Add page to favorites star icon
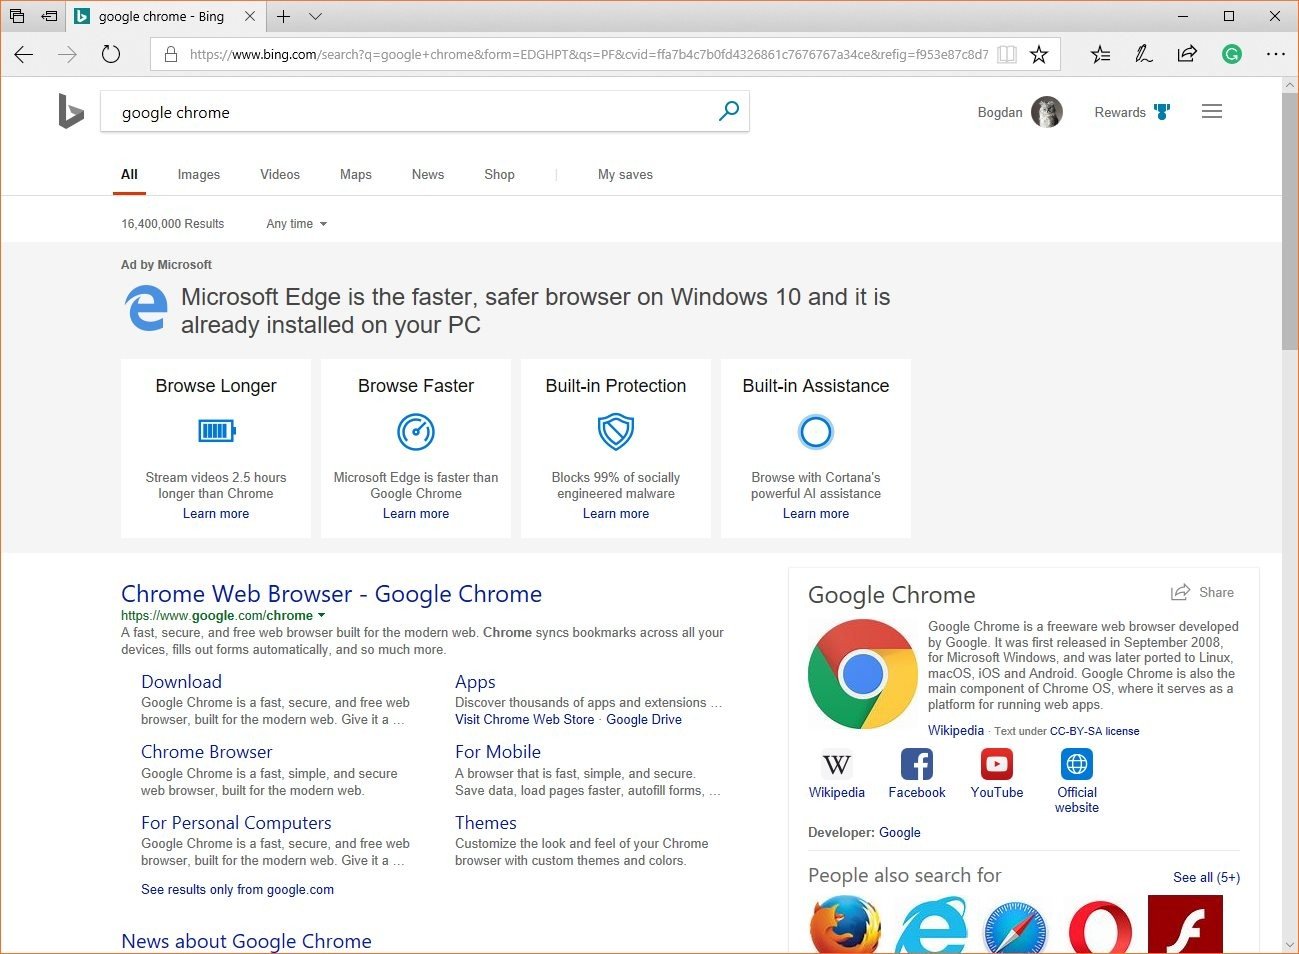Image resolution: width=1299 pixels, height=954 pixels. pyautogui.click(x=1039, y=54)
